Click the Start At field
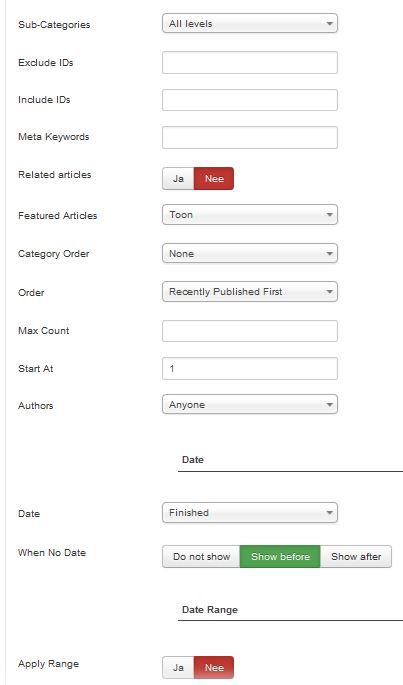Image resolution: width=403 pixels, height=685 pixels. click(250, 368)
